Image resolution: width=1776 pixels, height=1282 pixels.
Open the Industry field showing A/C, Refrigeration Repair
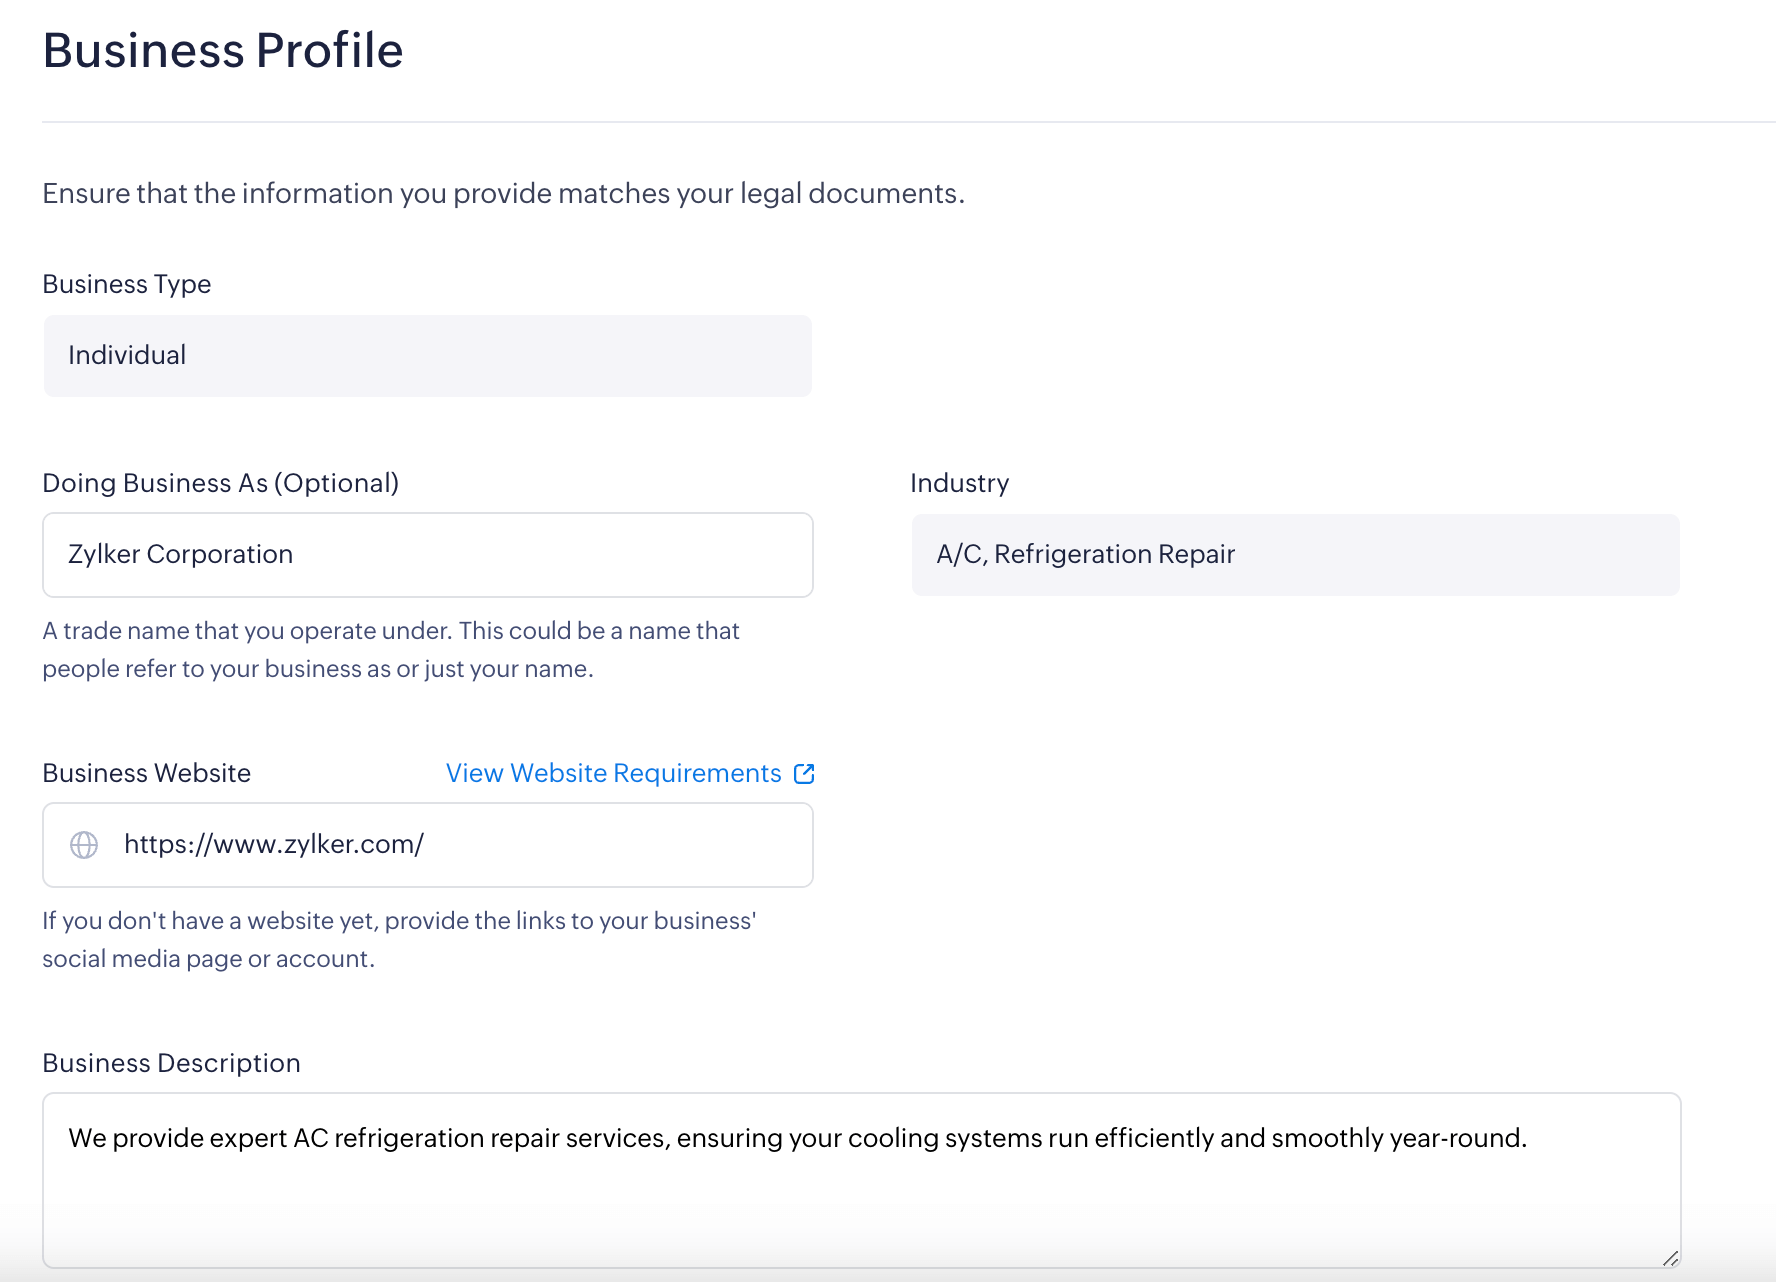[1295, 555]
